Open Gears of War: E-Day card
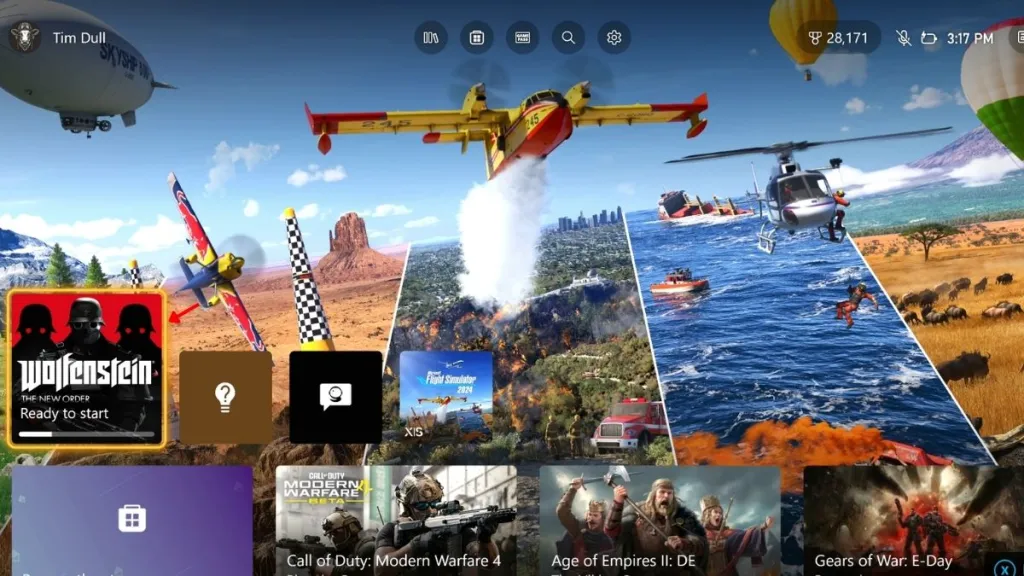 [x=913, y=520]
